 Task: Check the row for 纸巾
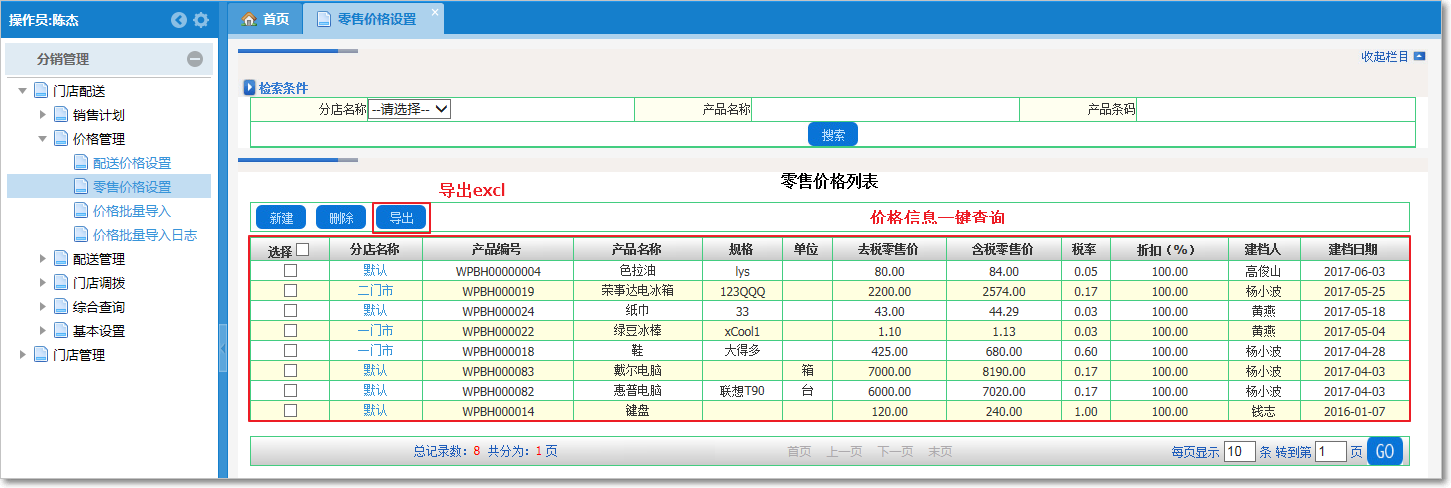pos(290,311)
